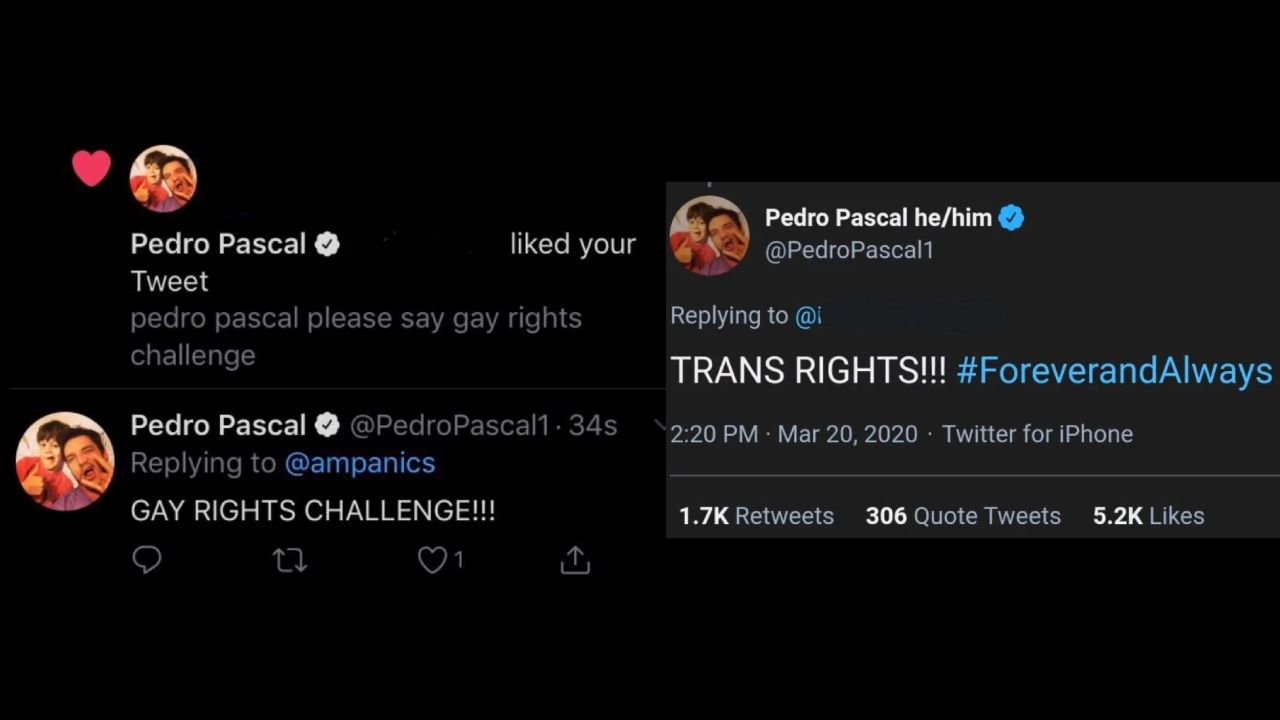Open more-options chevron on the 34s reply
The height and width of the screenshot is (720, 1280).
click(659, 425)
